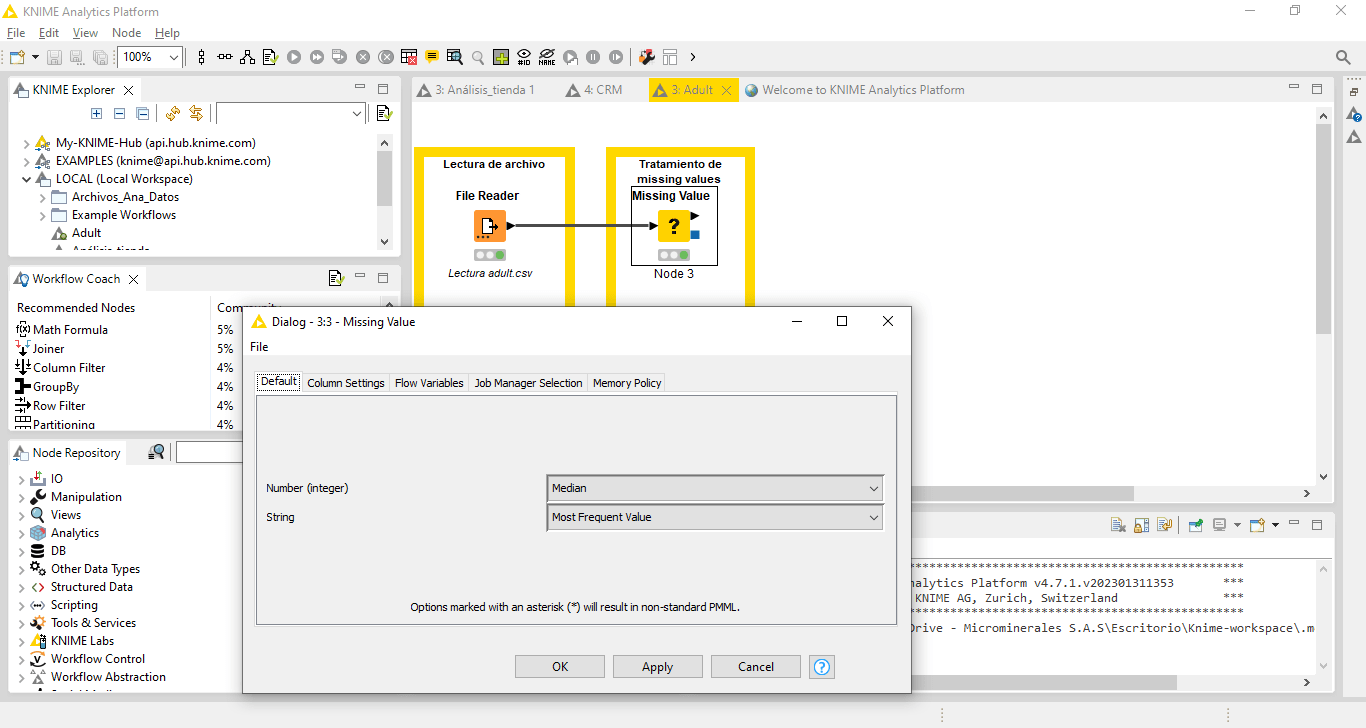This screenshot has width=1366, height=728.
Task: Switch to the Job Manager Selection tab
Action: (x=528, y=383)
